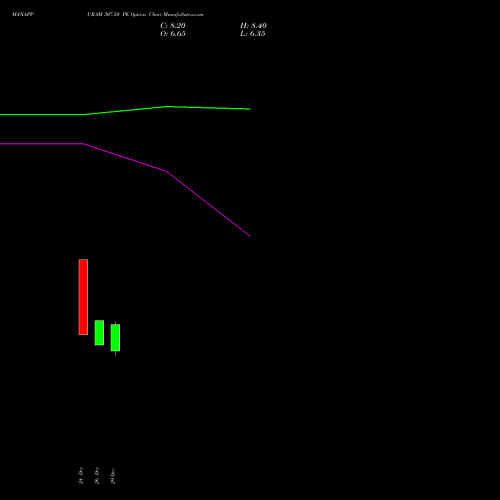Select the middle green candlestick
The height and width of the screenshot is (500, 500).
[99, 332]
